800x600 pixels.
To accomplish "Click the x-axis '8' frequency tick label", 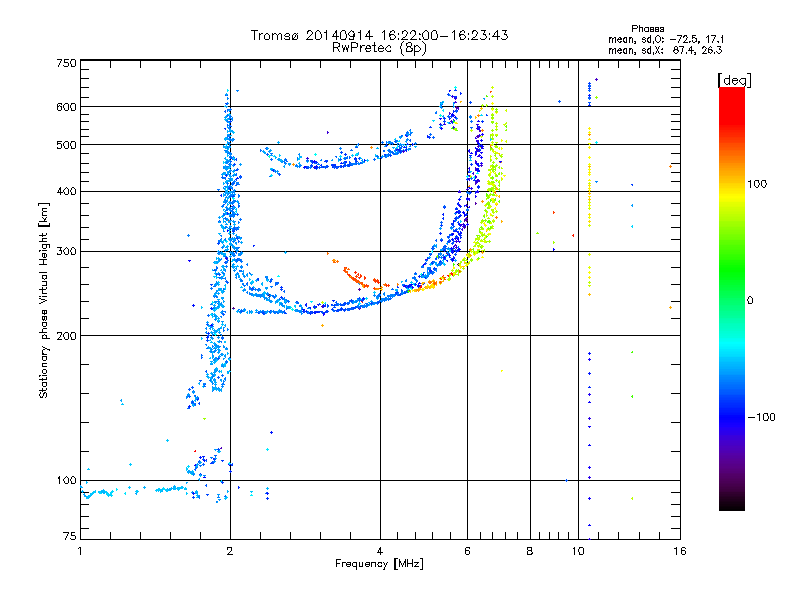I will coord(530,551).
